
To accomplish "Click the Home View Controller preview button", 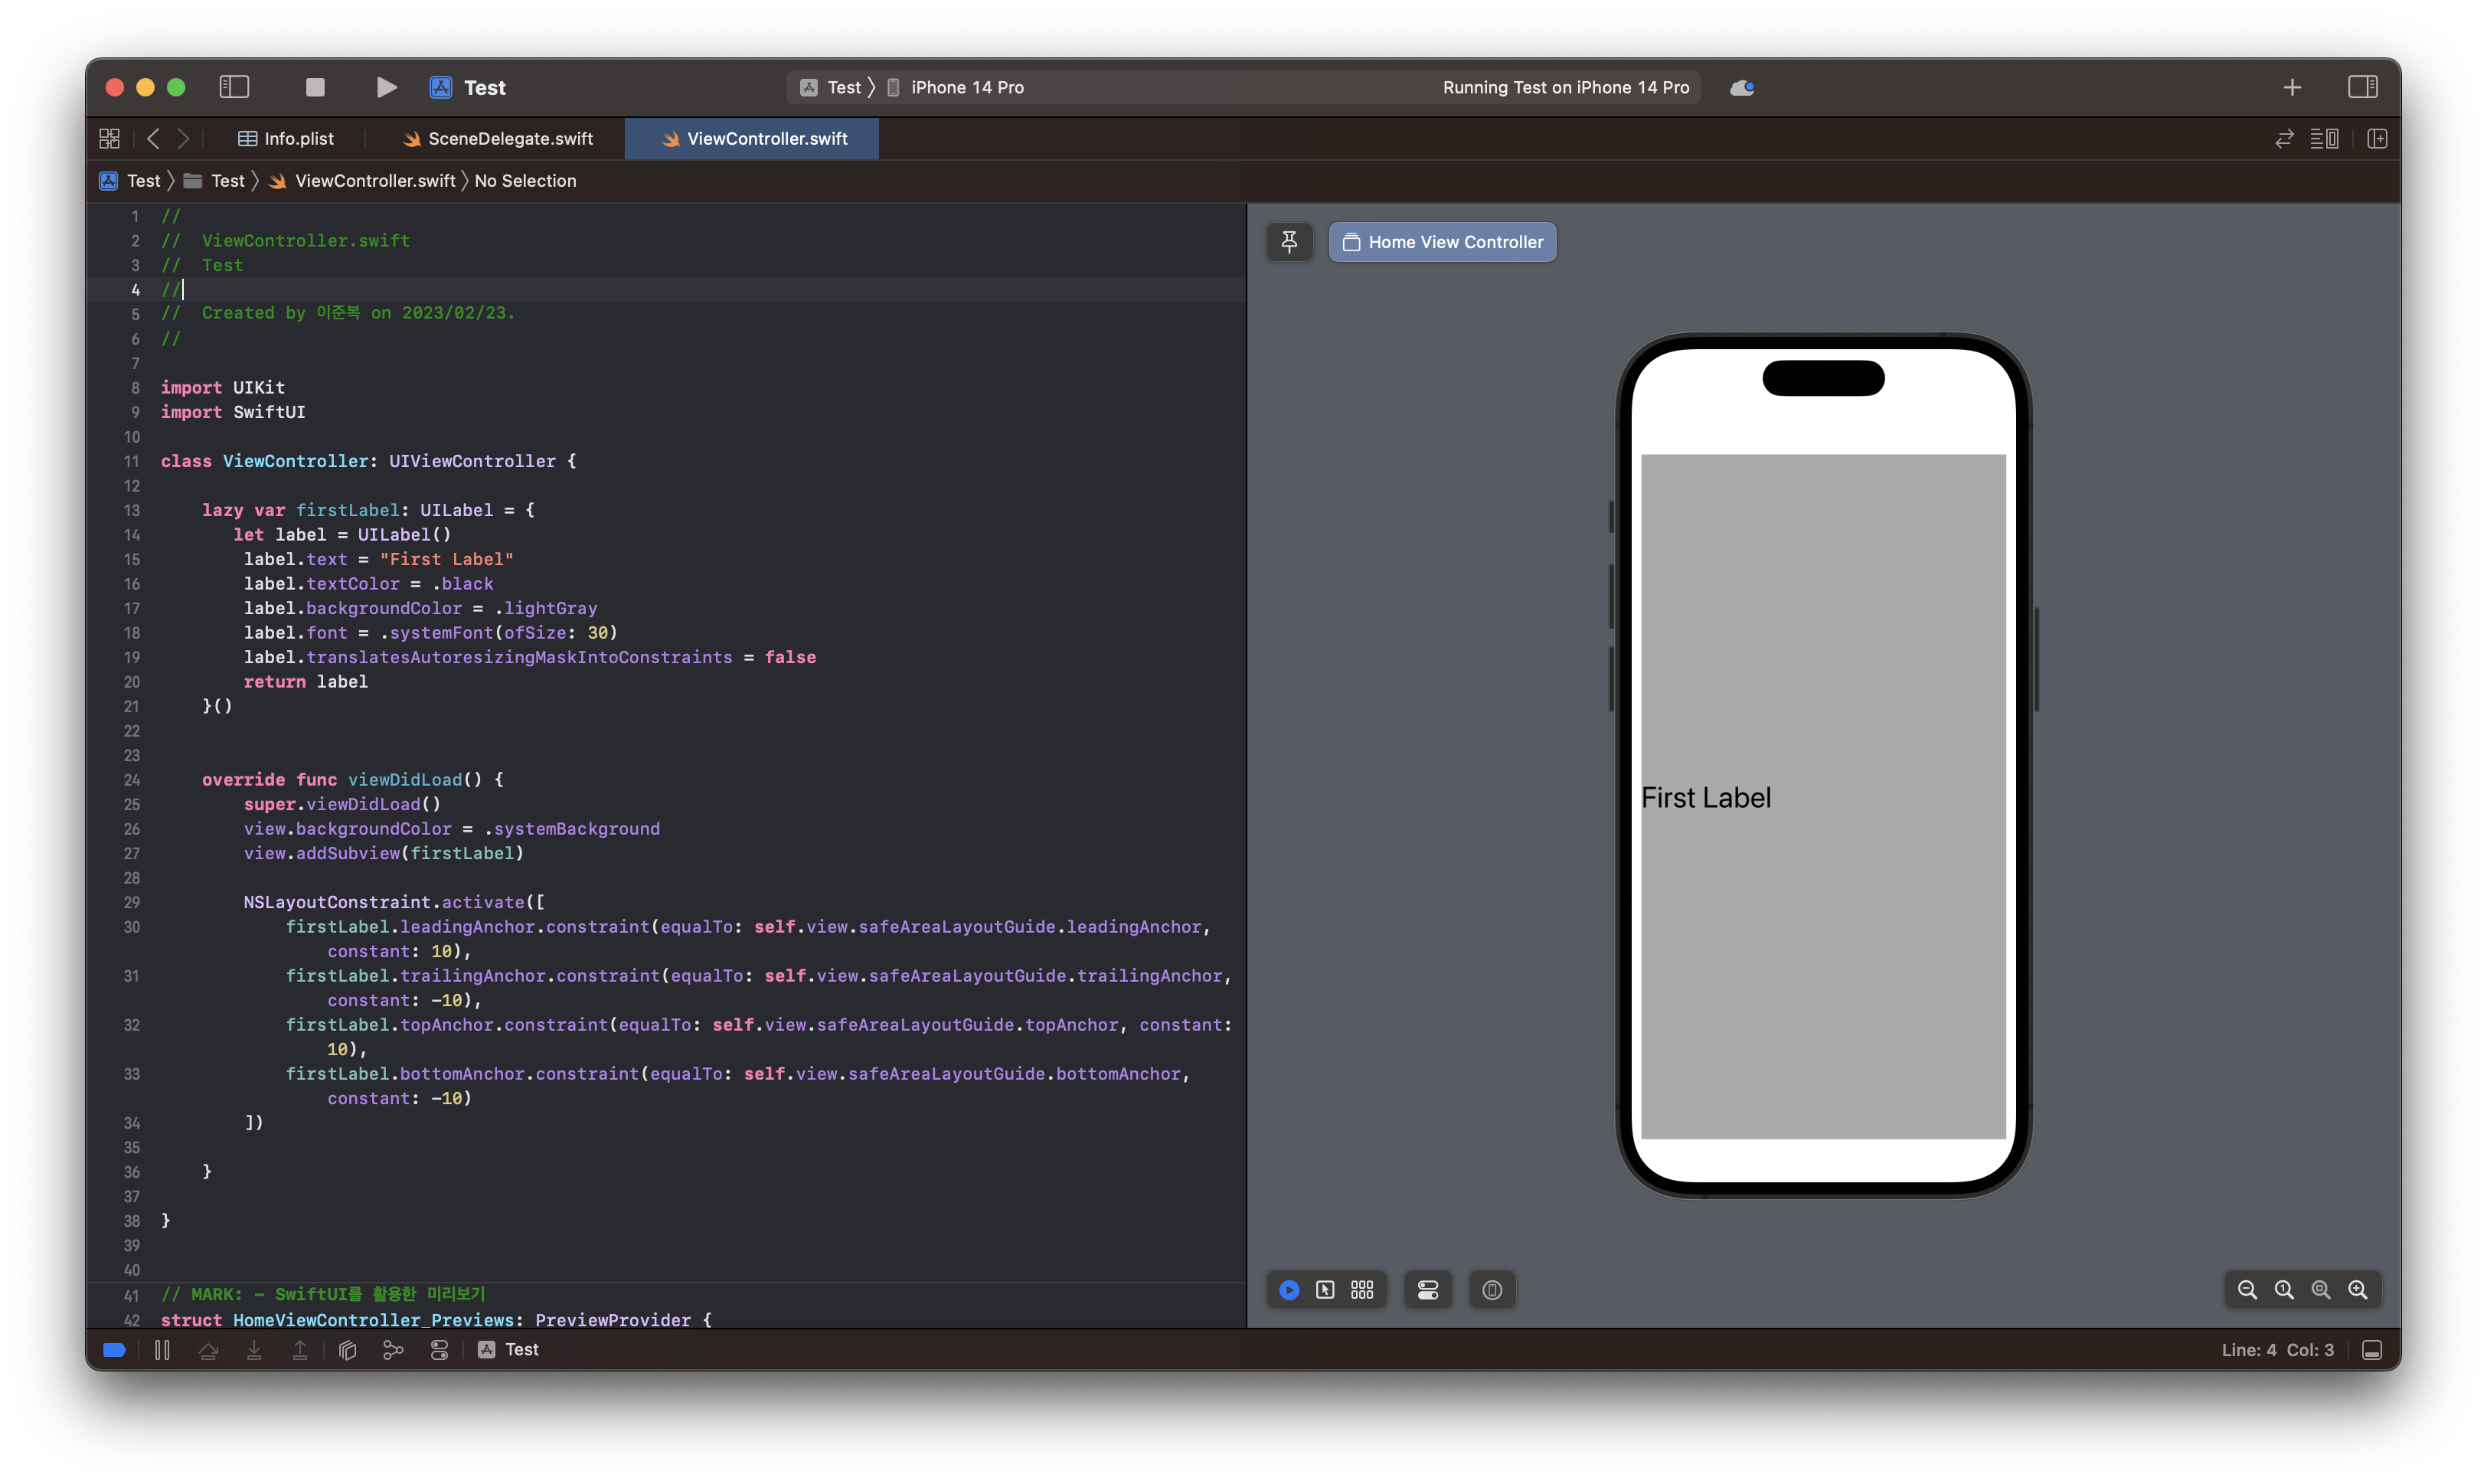I will [x=1442, y=242].
